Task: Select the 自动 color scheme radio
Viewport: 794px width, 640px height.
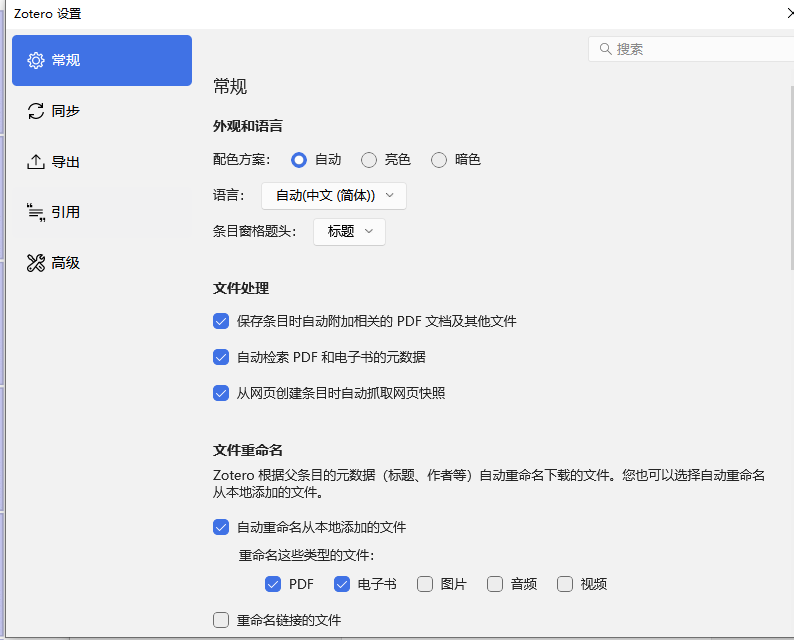Action: pos(299,160)
